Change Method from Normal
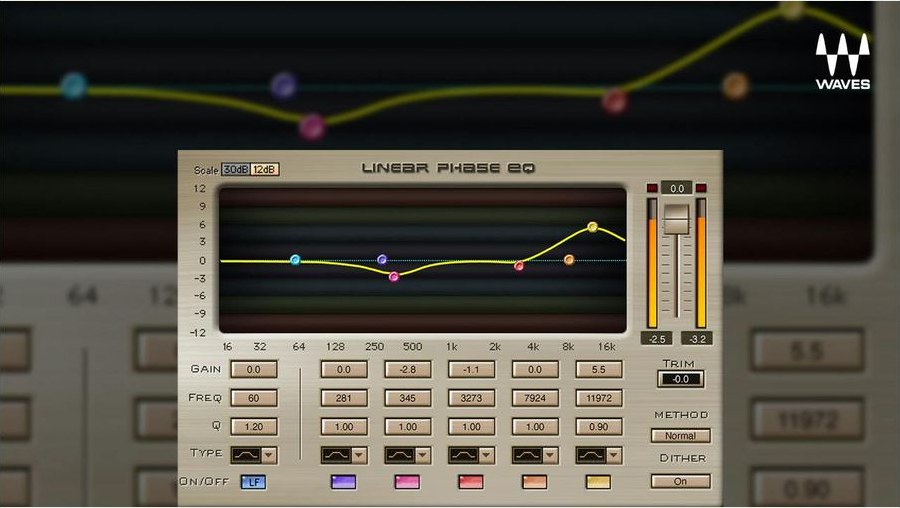 tap(680, 436)
